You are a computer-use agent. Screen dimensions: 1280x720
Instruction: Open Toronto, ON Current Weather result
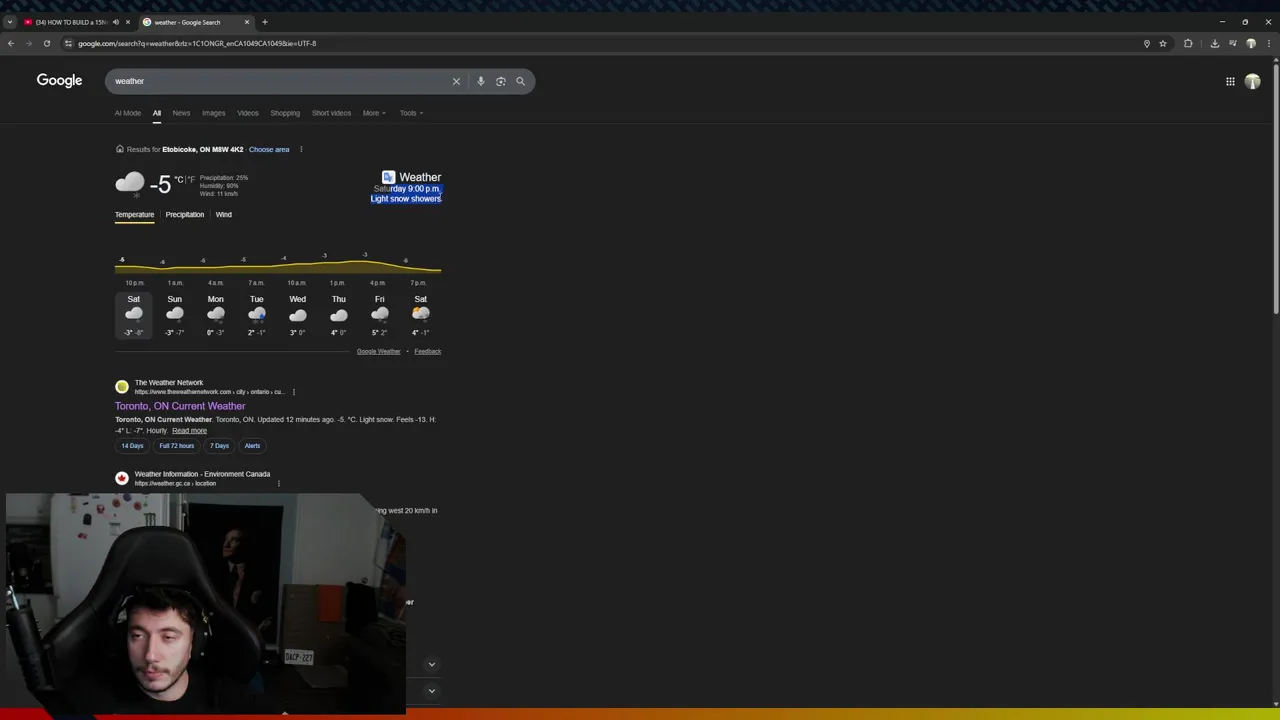[x=180, y=406]
